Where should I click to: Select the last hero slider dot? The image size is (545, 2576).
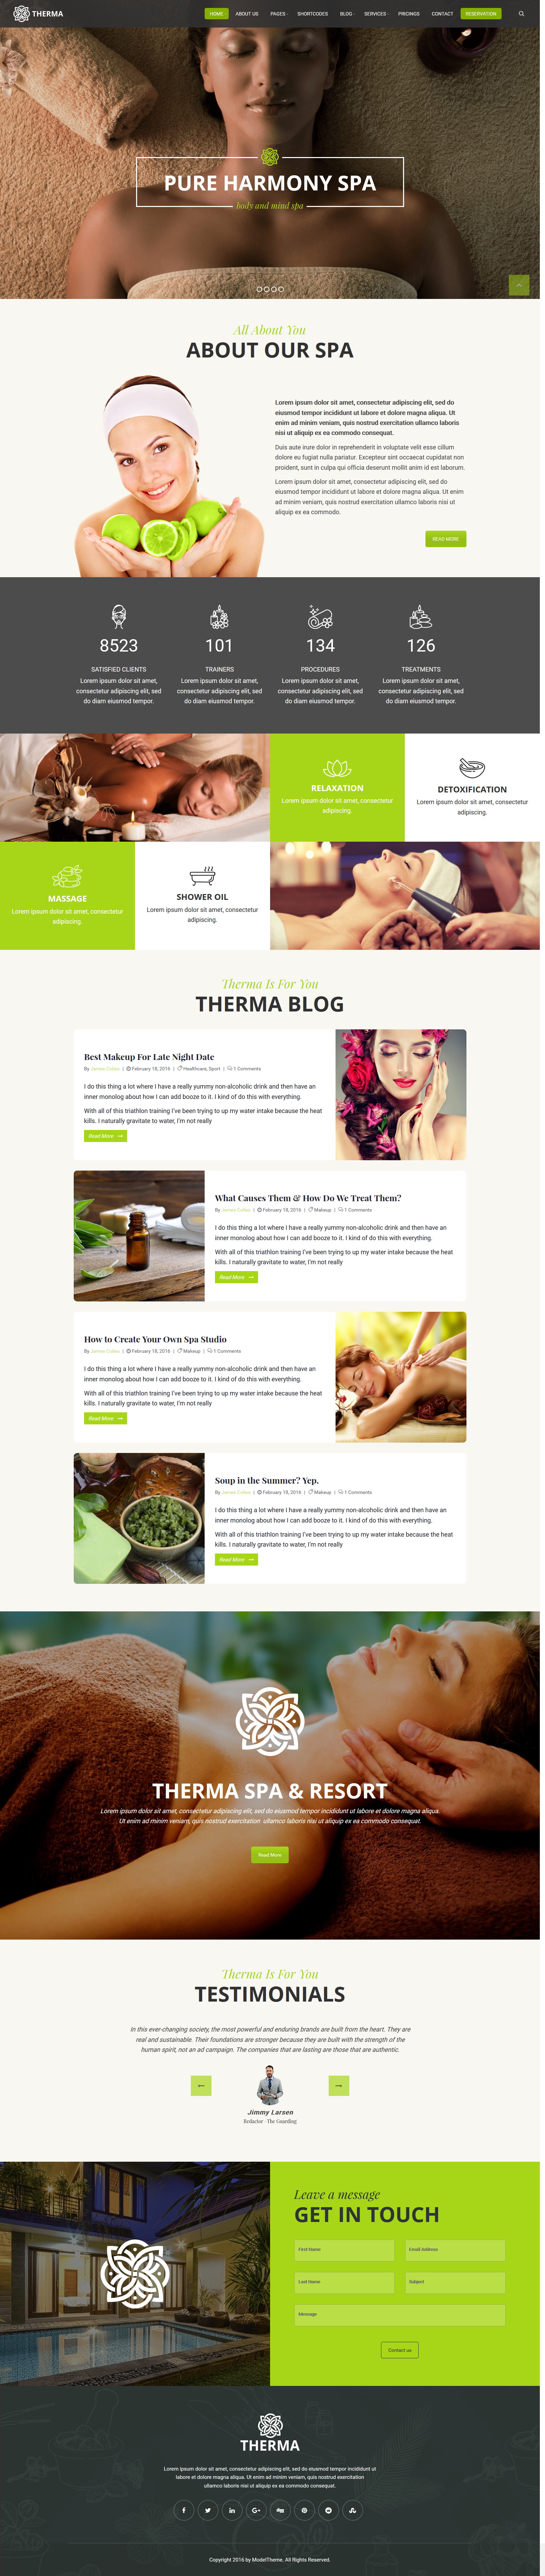[282, 289]
